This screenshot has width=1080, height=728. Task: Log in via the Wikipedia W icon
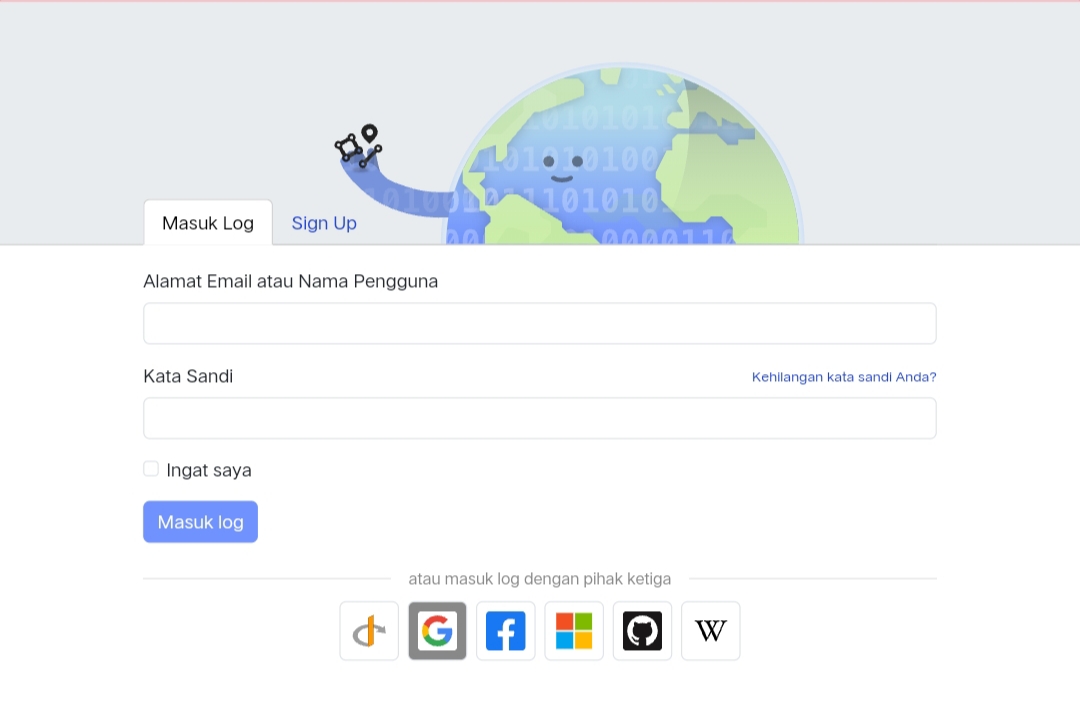(x=711, y=631)
